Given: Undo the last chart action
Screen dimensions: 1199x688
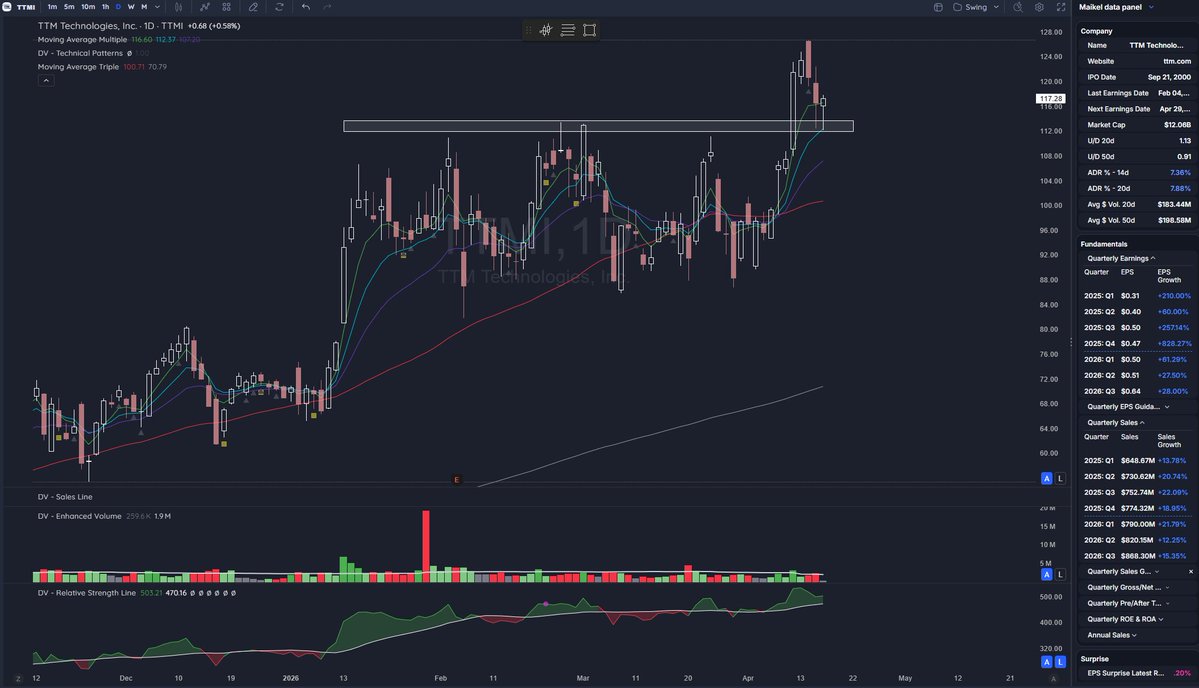Looking at the screenshot, I should point(306,7).
